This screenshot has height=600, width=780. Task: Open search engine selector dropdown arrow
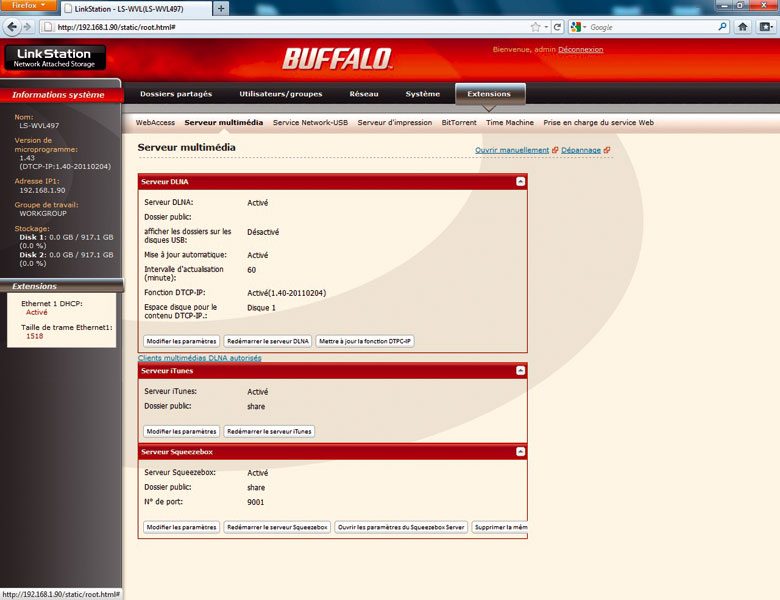point(585,27)
